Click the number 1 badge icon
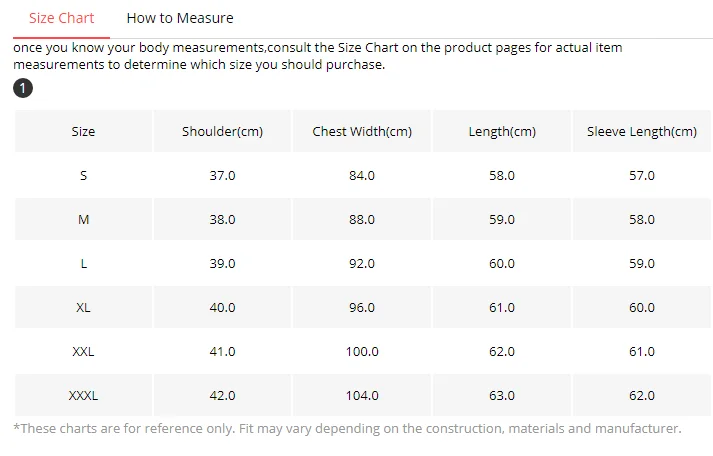 coord(23,89)
